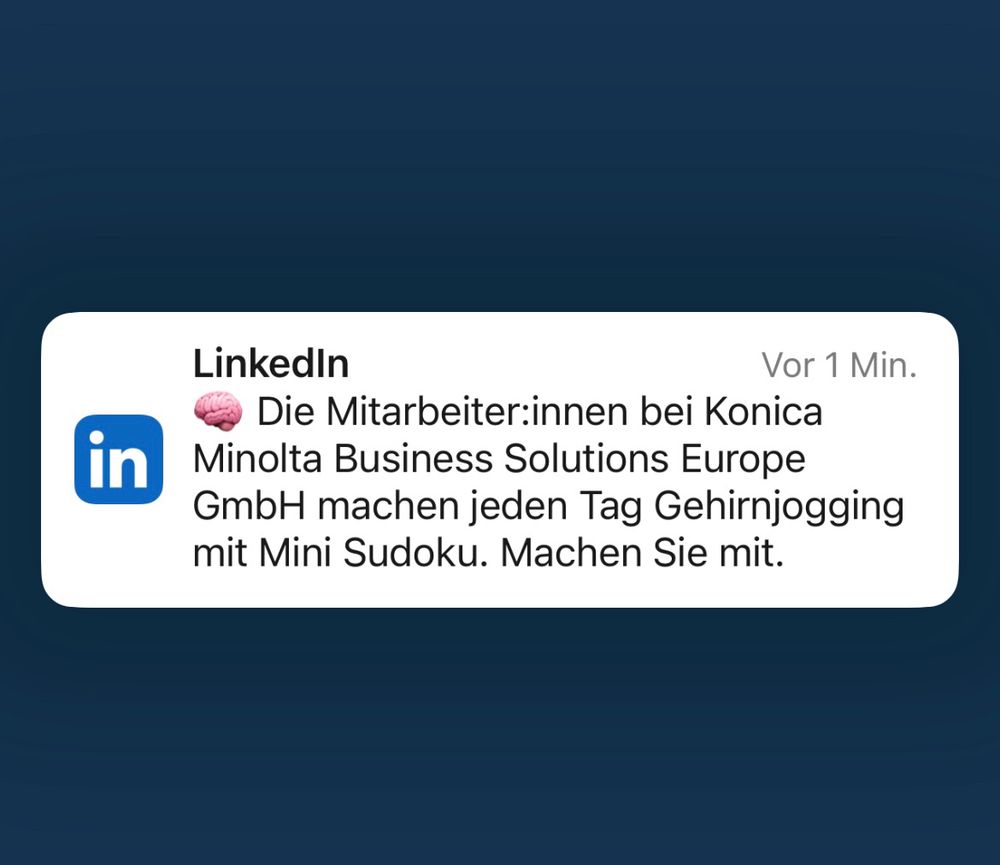This screenshot has height=865, width=1000.
Task: Click the icon beside the notification text
Action: (118, 461)
